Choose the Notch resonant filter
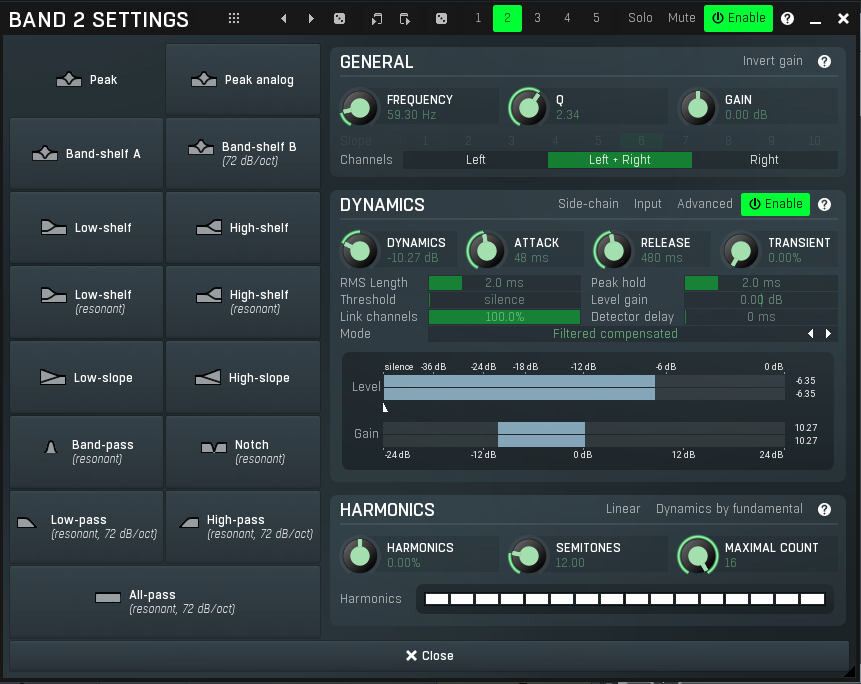The height and width of the screenshot is (684, 861). 243,452
